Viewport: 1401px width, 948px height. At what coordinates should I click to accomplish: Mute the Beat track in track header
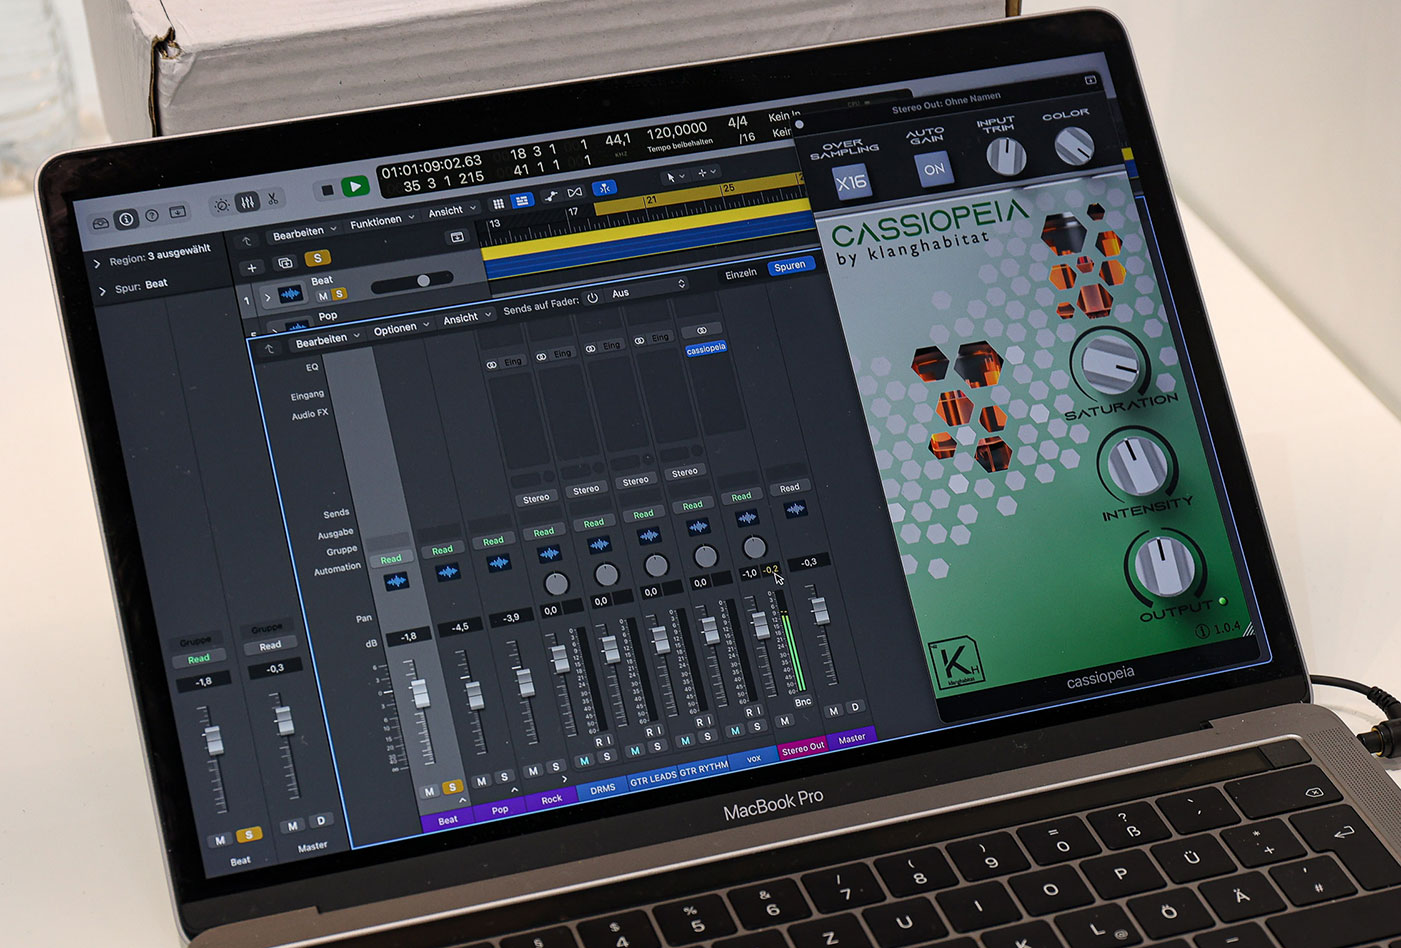(323, 296)
